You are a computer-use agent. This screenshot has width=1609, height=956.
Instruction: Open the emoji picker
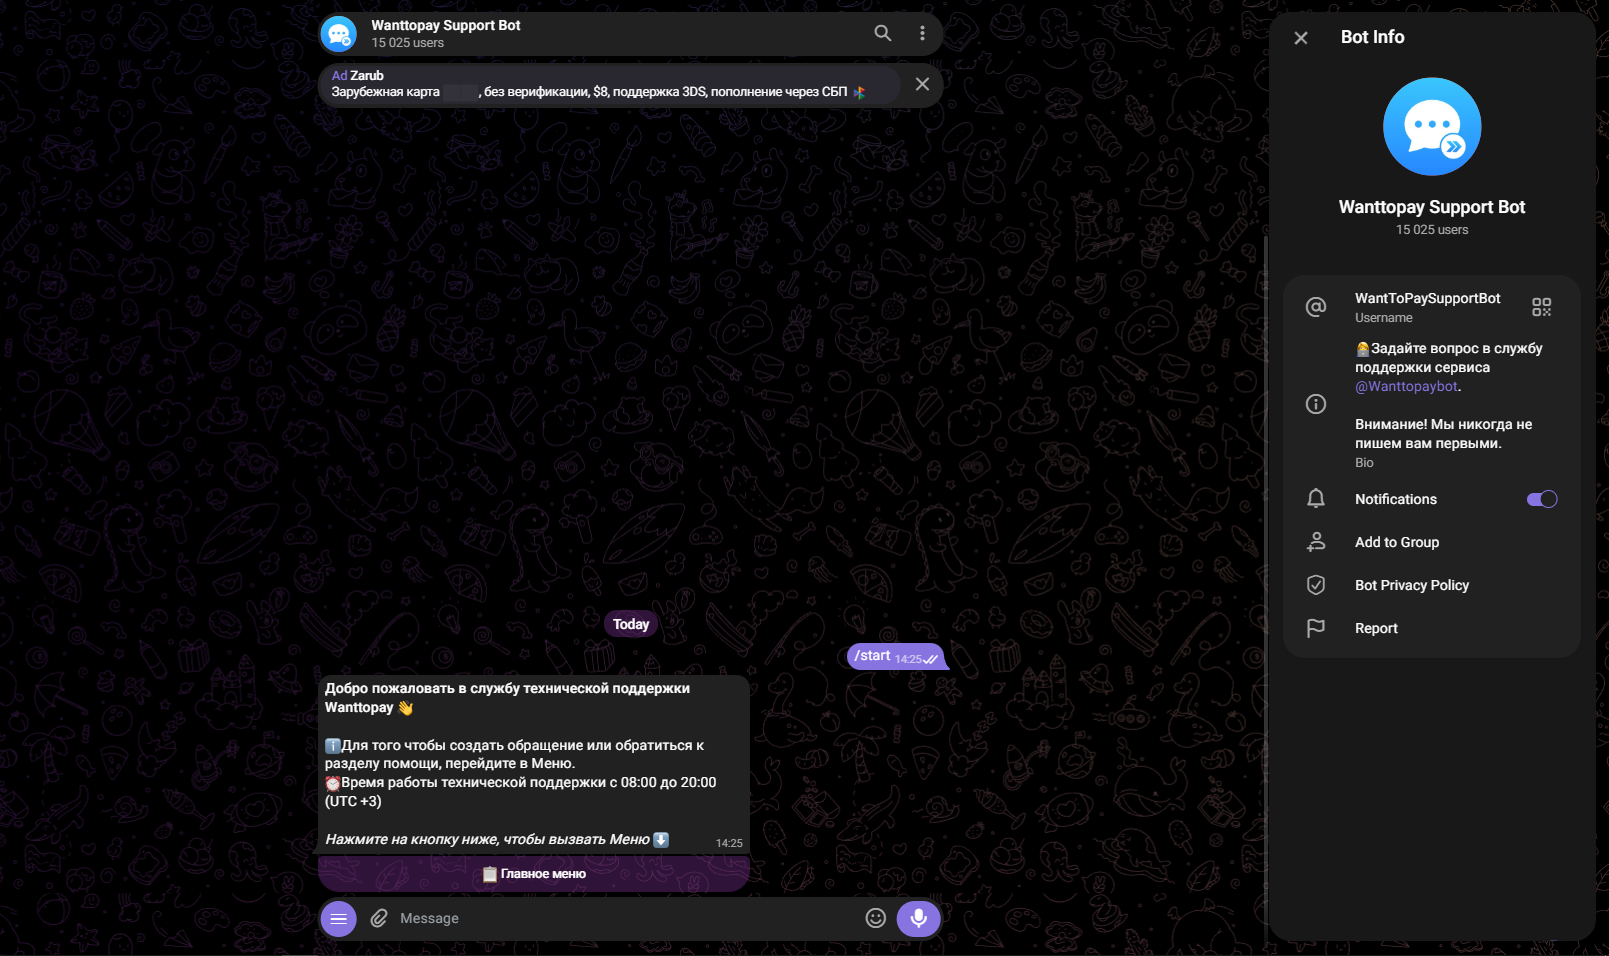(x=875, y=918)
